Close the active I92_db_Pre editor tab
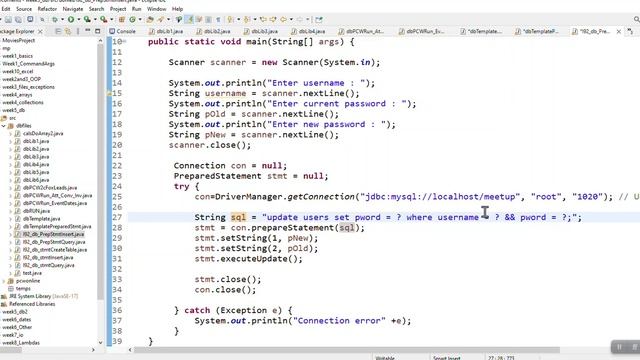The width and height of the screenshot is (640, 360). [x=619, y=31]
